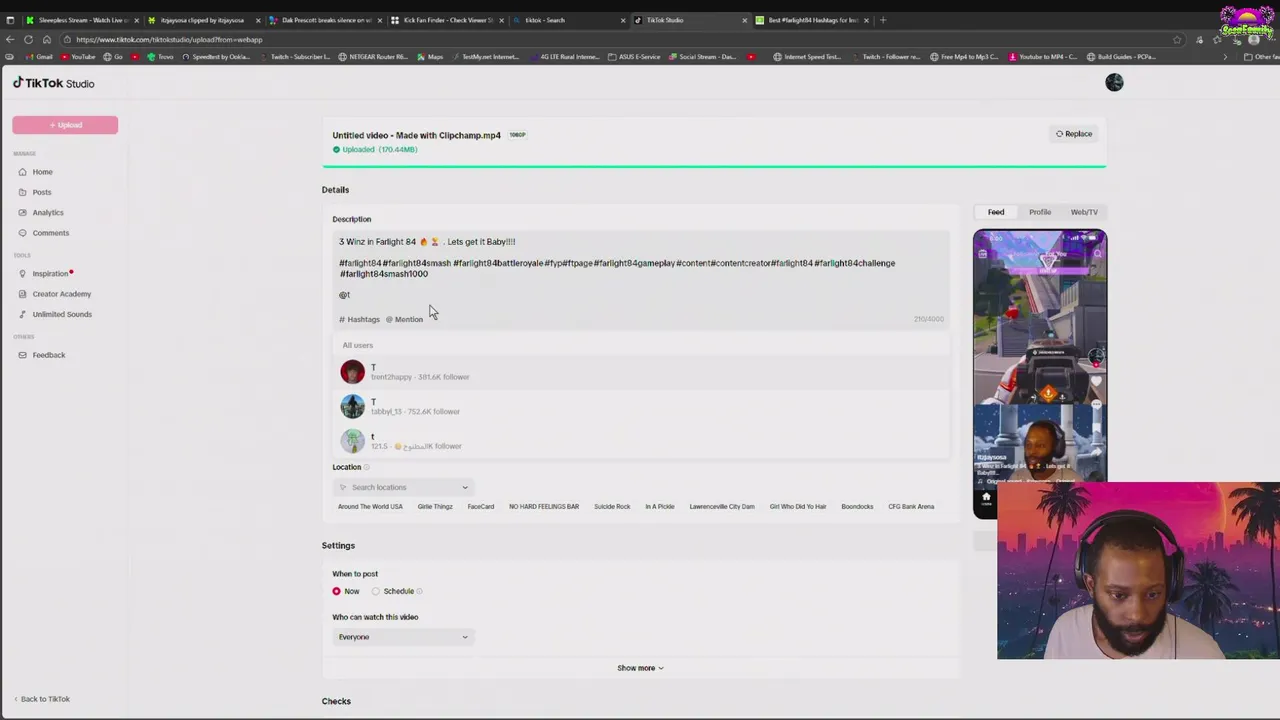Screen dimensions: 1280x720
Task: Open the Maps bookmark
Action: [430, 57]
